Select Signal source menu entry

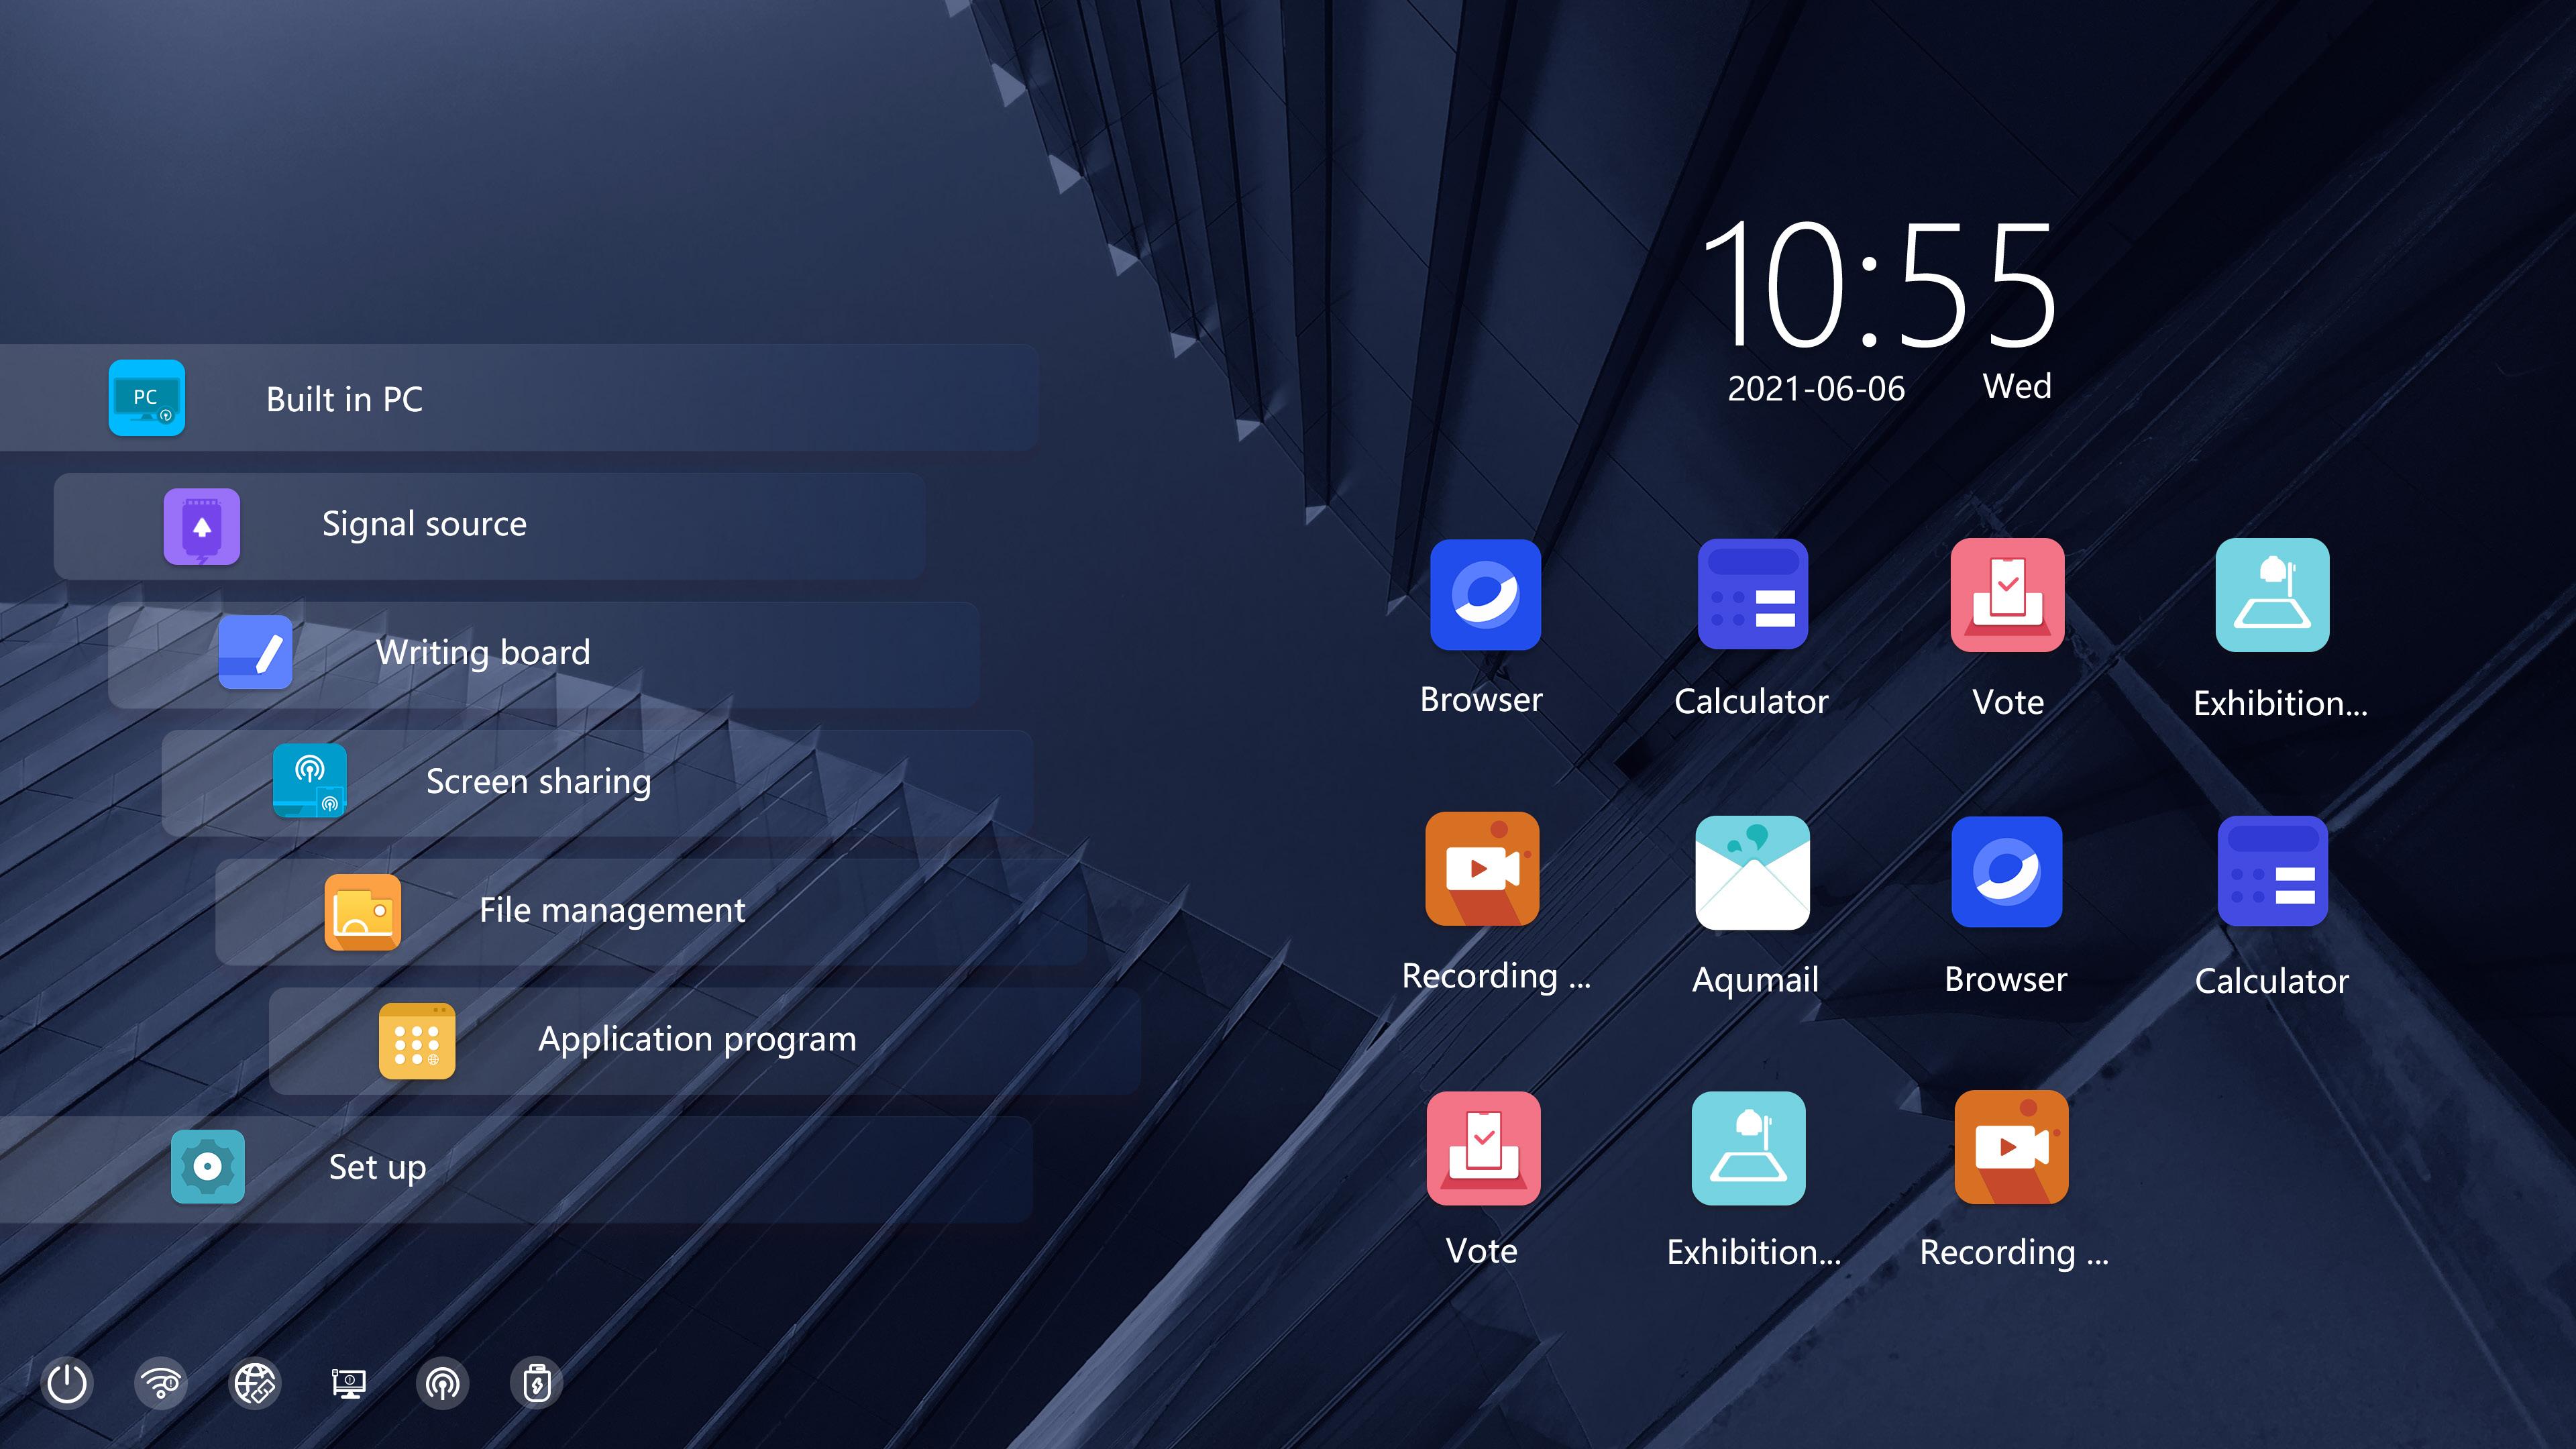pos(424,524)
